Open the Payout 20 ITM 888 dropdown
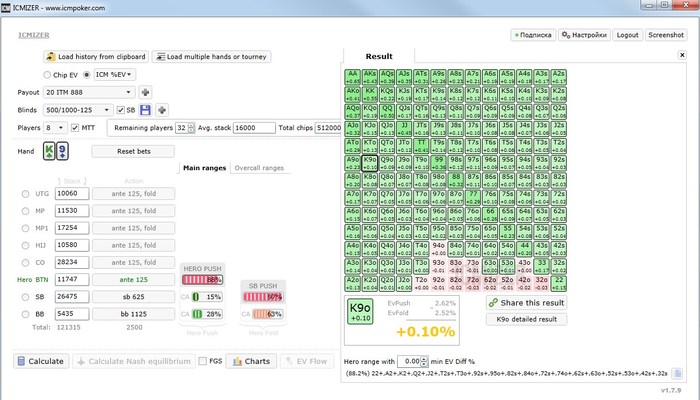The height and width of the screenshot is (400, 700). pyautogui.click(x=89, y=92)
